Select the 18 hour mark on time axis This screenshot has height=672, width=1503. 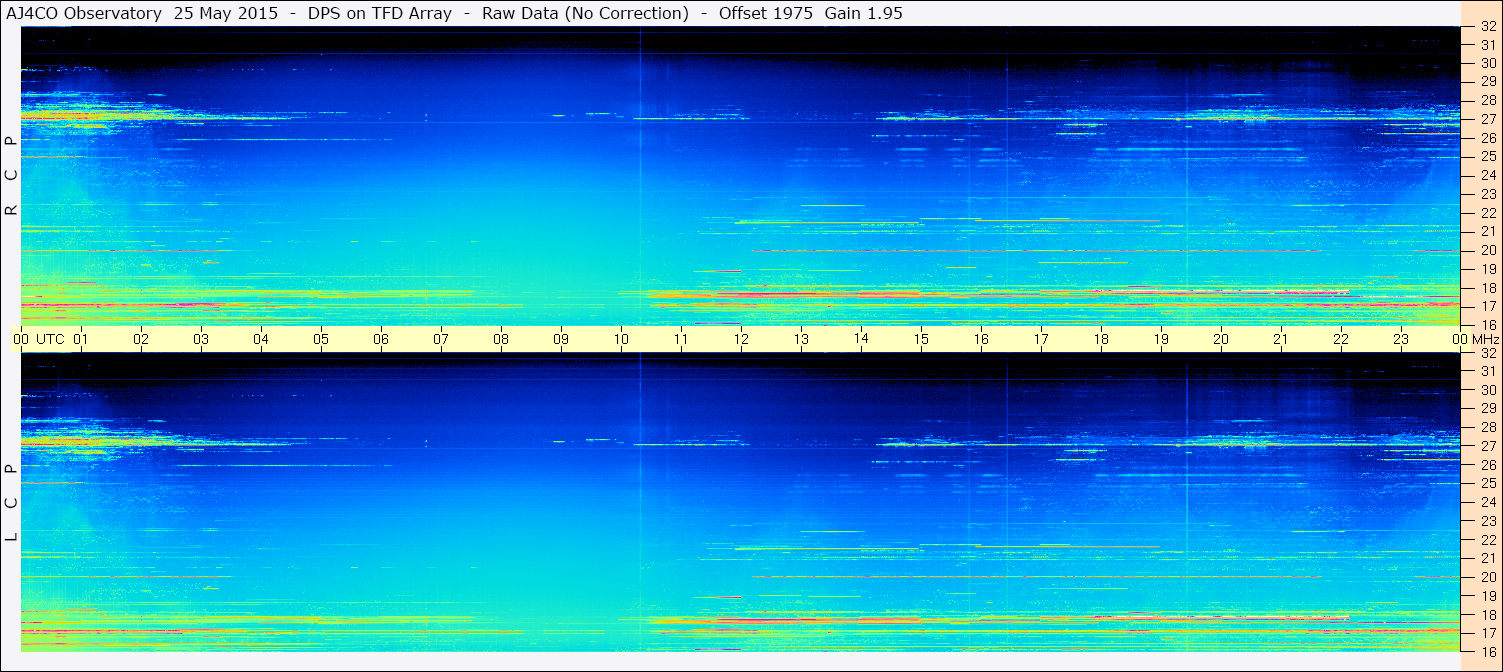tap(1101, 339)
